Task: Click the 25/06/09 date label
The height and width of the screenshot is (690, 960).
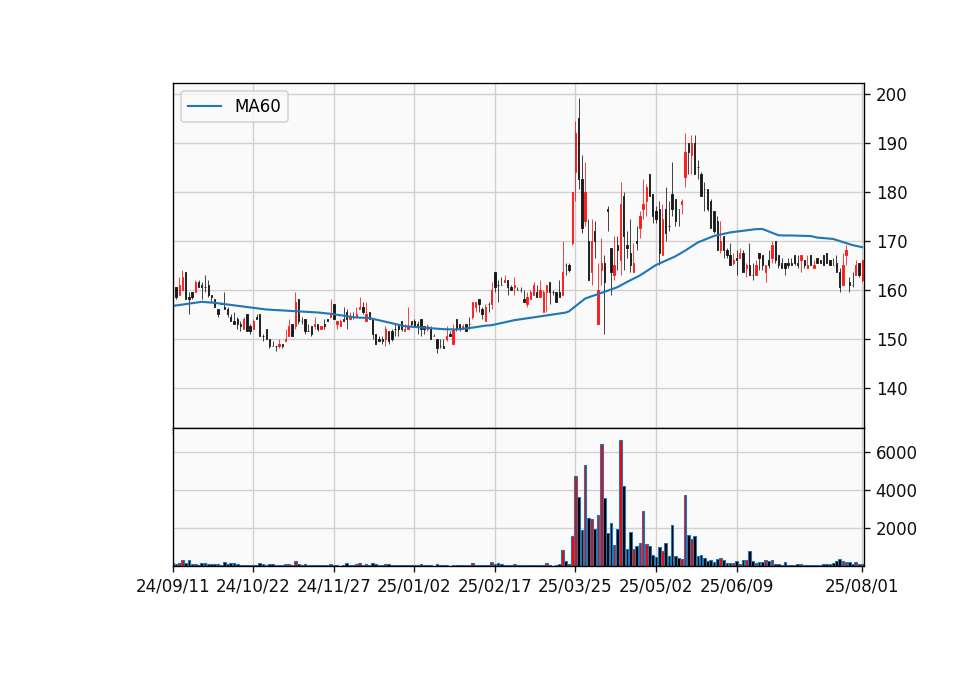Action: click(x=737, y=586)
